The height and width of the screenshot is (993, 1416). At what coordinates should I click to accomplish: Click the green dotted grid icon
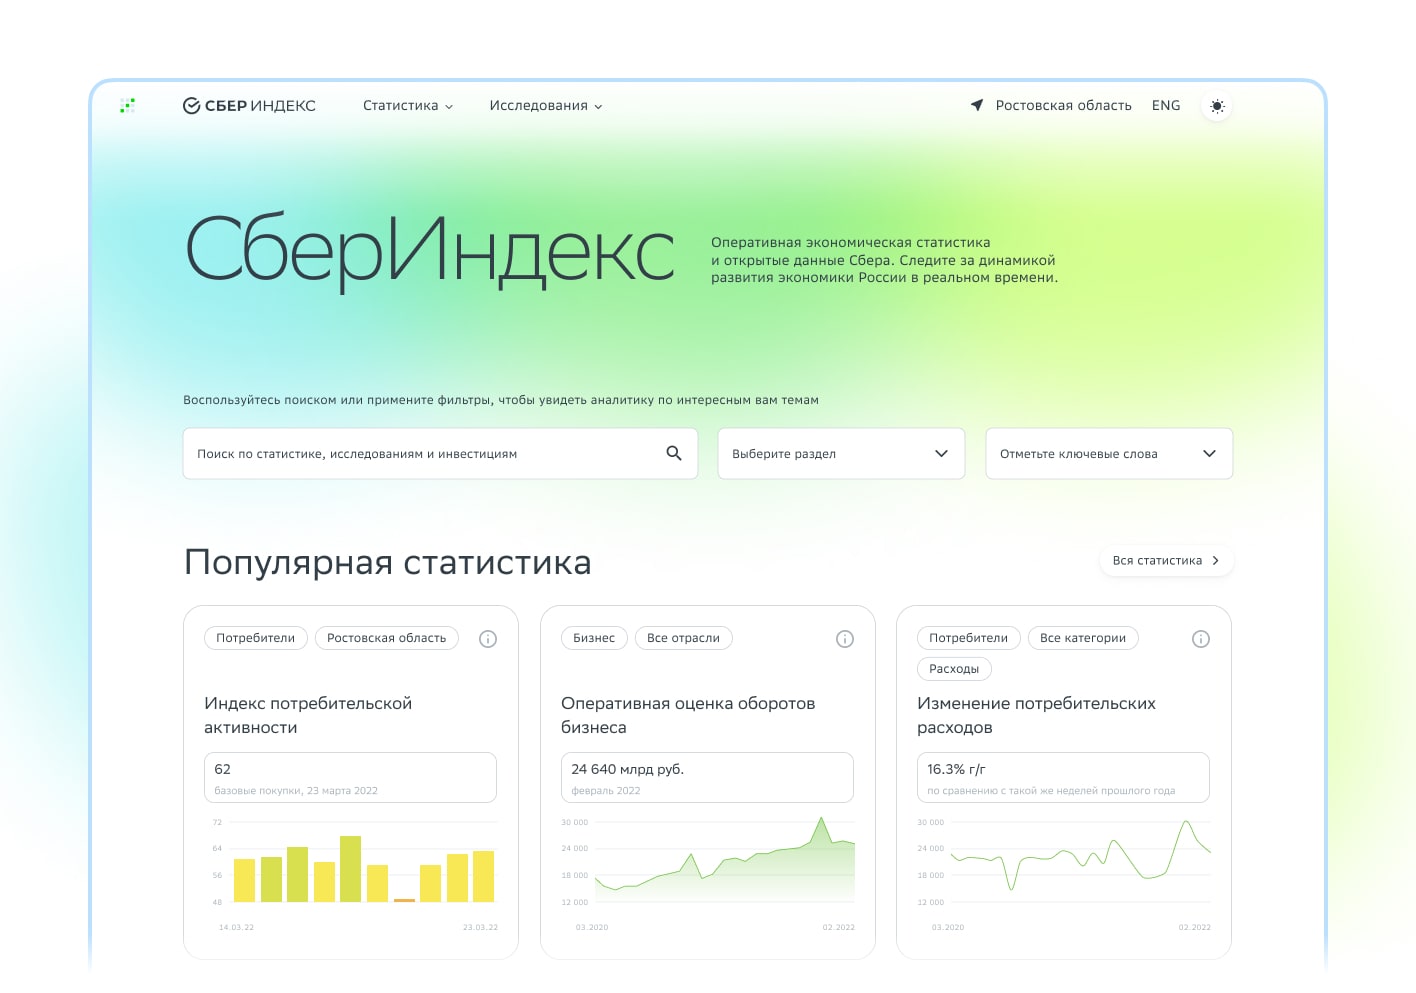click(x=127, y=105)
